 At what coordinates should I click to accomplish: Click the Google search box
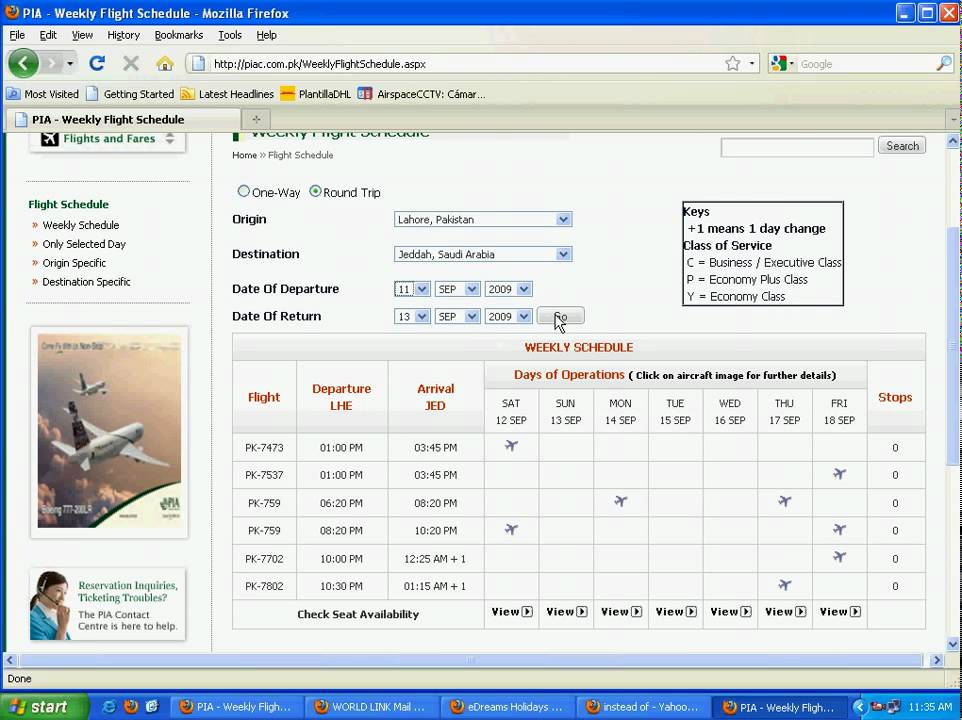click(865, 63)
